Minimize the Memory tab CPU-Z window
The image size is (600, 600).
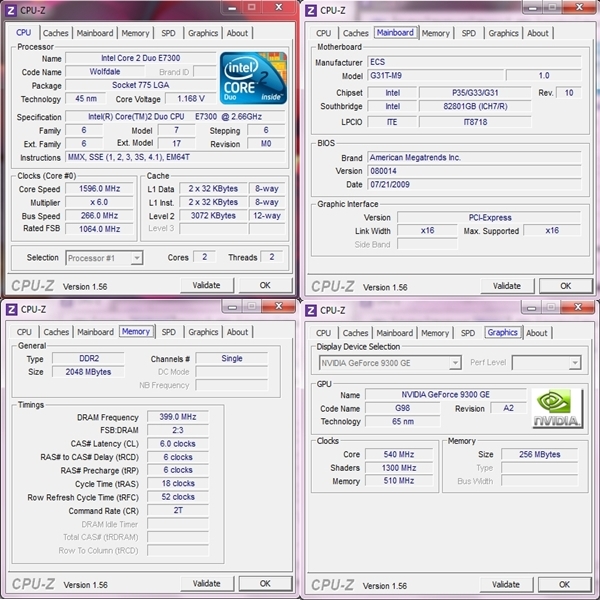coord(232,307)
